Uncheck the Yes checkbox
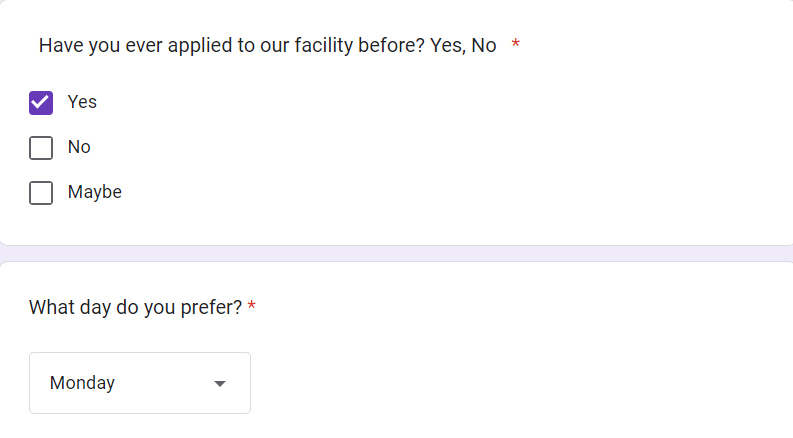793x438 pixels. click(41, 102)
